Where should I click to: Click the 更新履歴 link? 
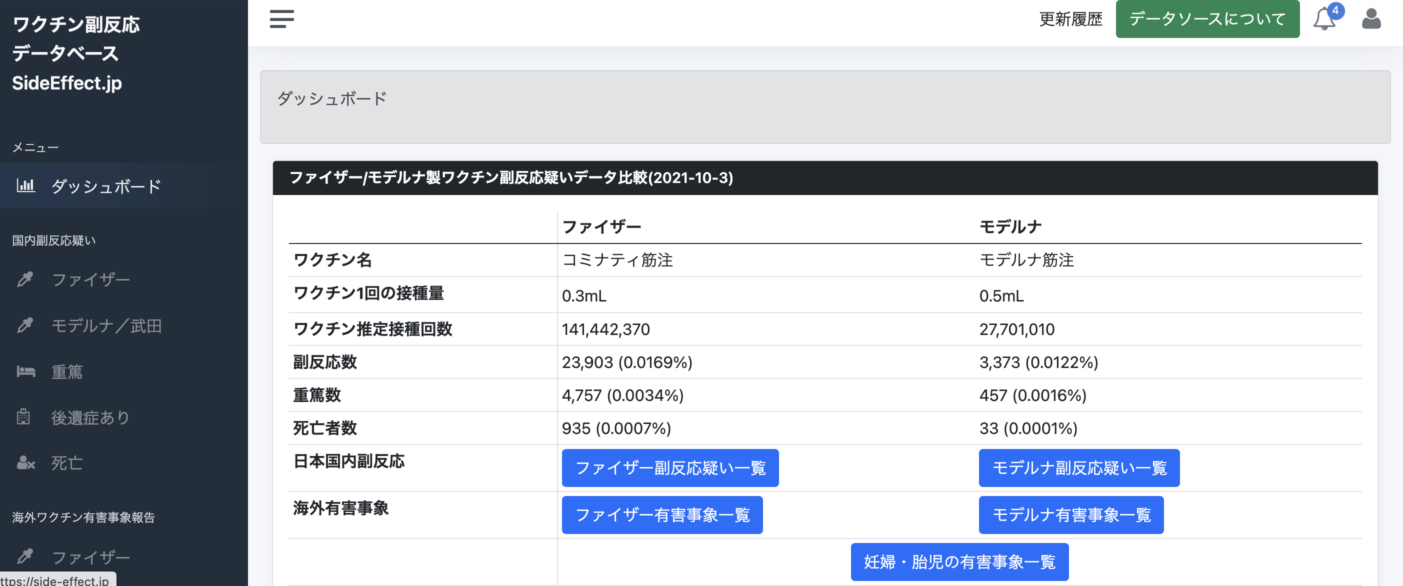(x=1070, y=19)
